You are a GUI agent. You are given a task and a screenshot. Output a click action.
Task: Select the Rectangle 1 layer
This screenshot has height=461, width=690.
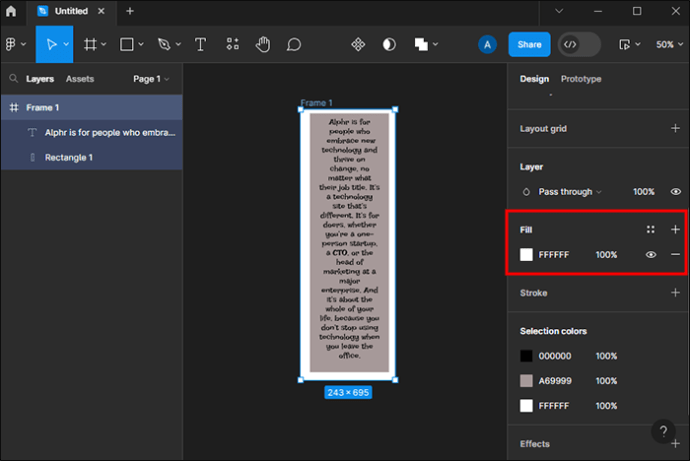point(69,157)
